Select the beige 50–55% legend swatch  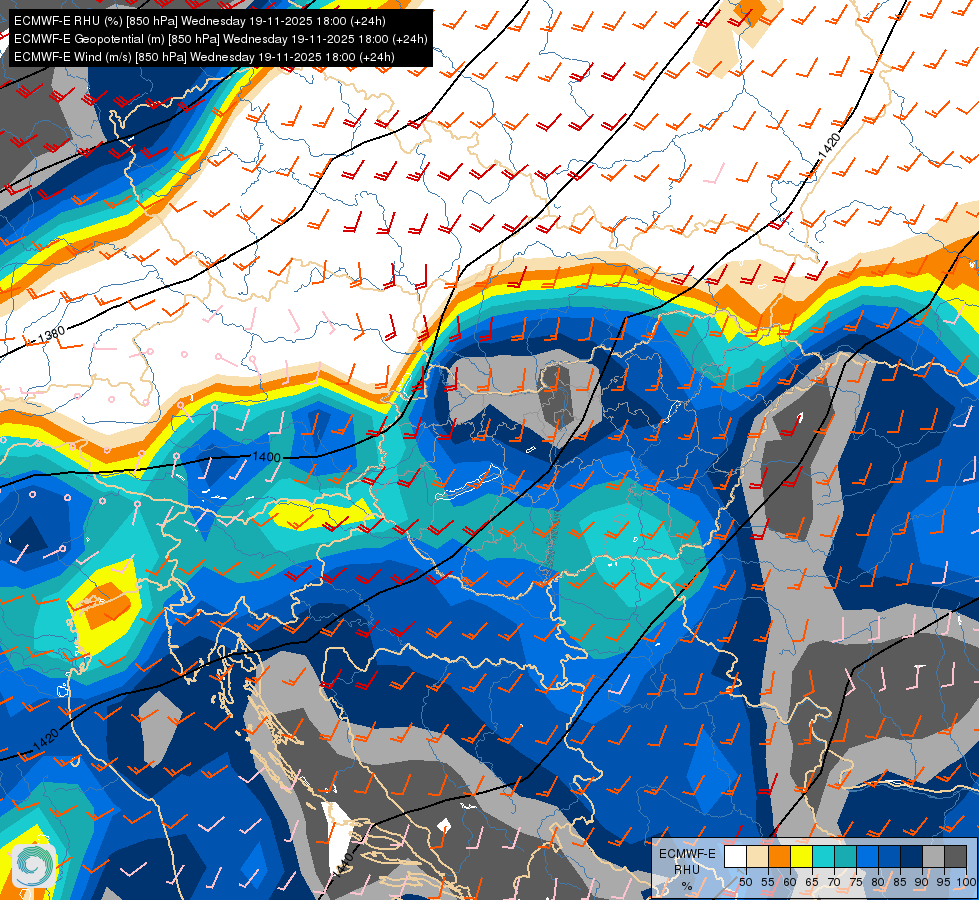click(x=757, y=856)
